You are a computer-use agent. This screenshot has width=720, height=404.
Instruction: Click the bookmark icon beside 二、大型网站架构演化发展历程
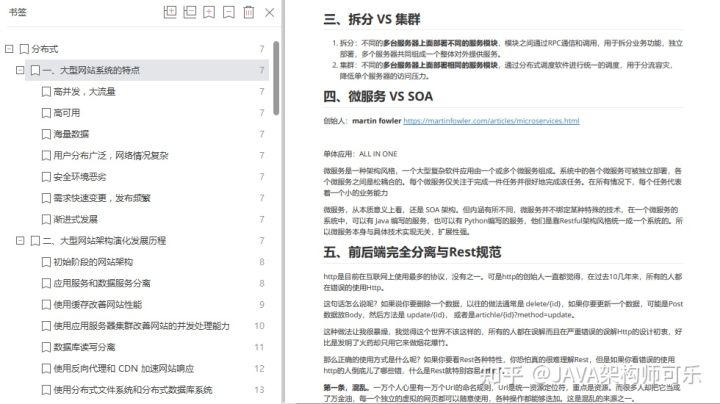coord(35,241)
